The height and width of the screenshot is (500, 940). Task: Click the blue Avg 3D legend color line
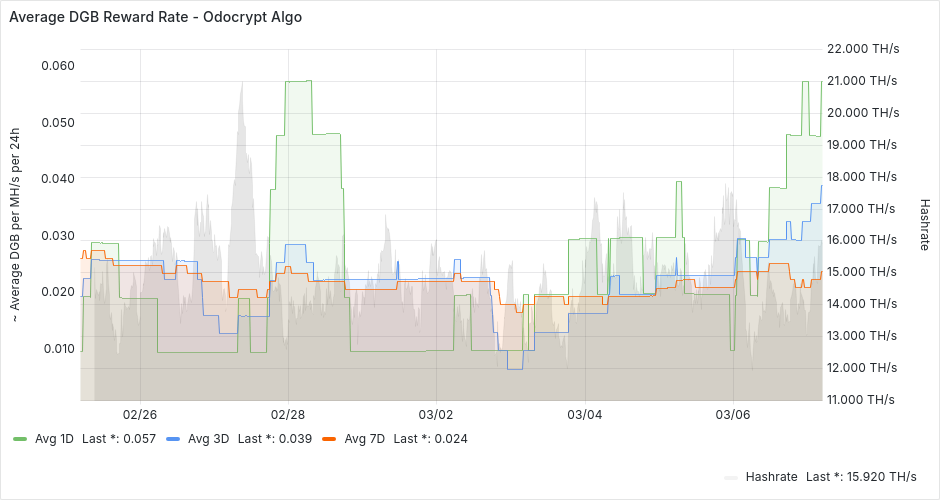[x=172, y=439]
